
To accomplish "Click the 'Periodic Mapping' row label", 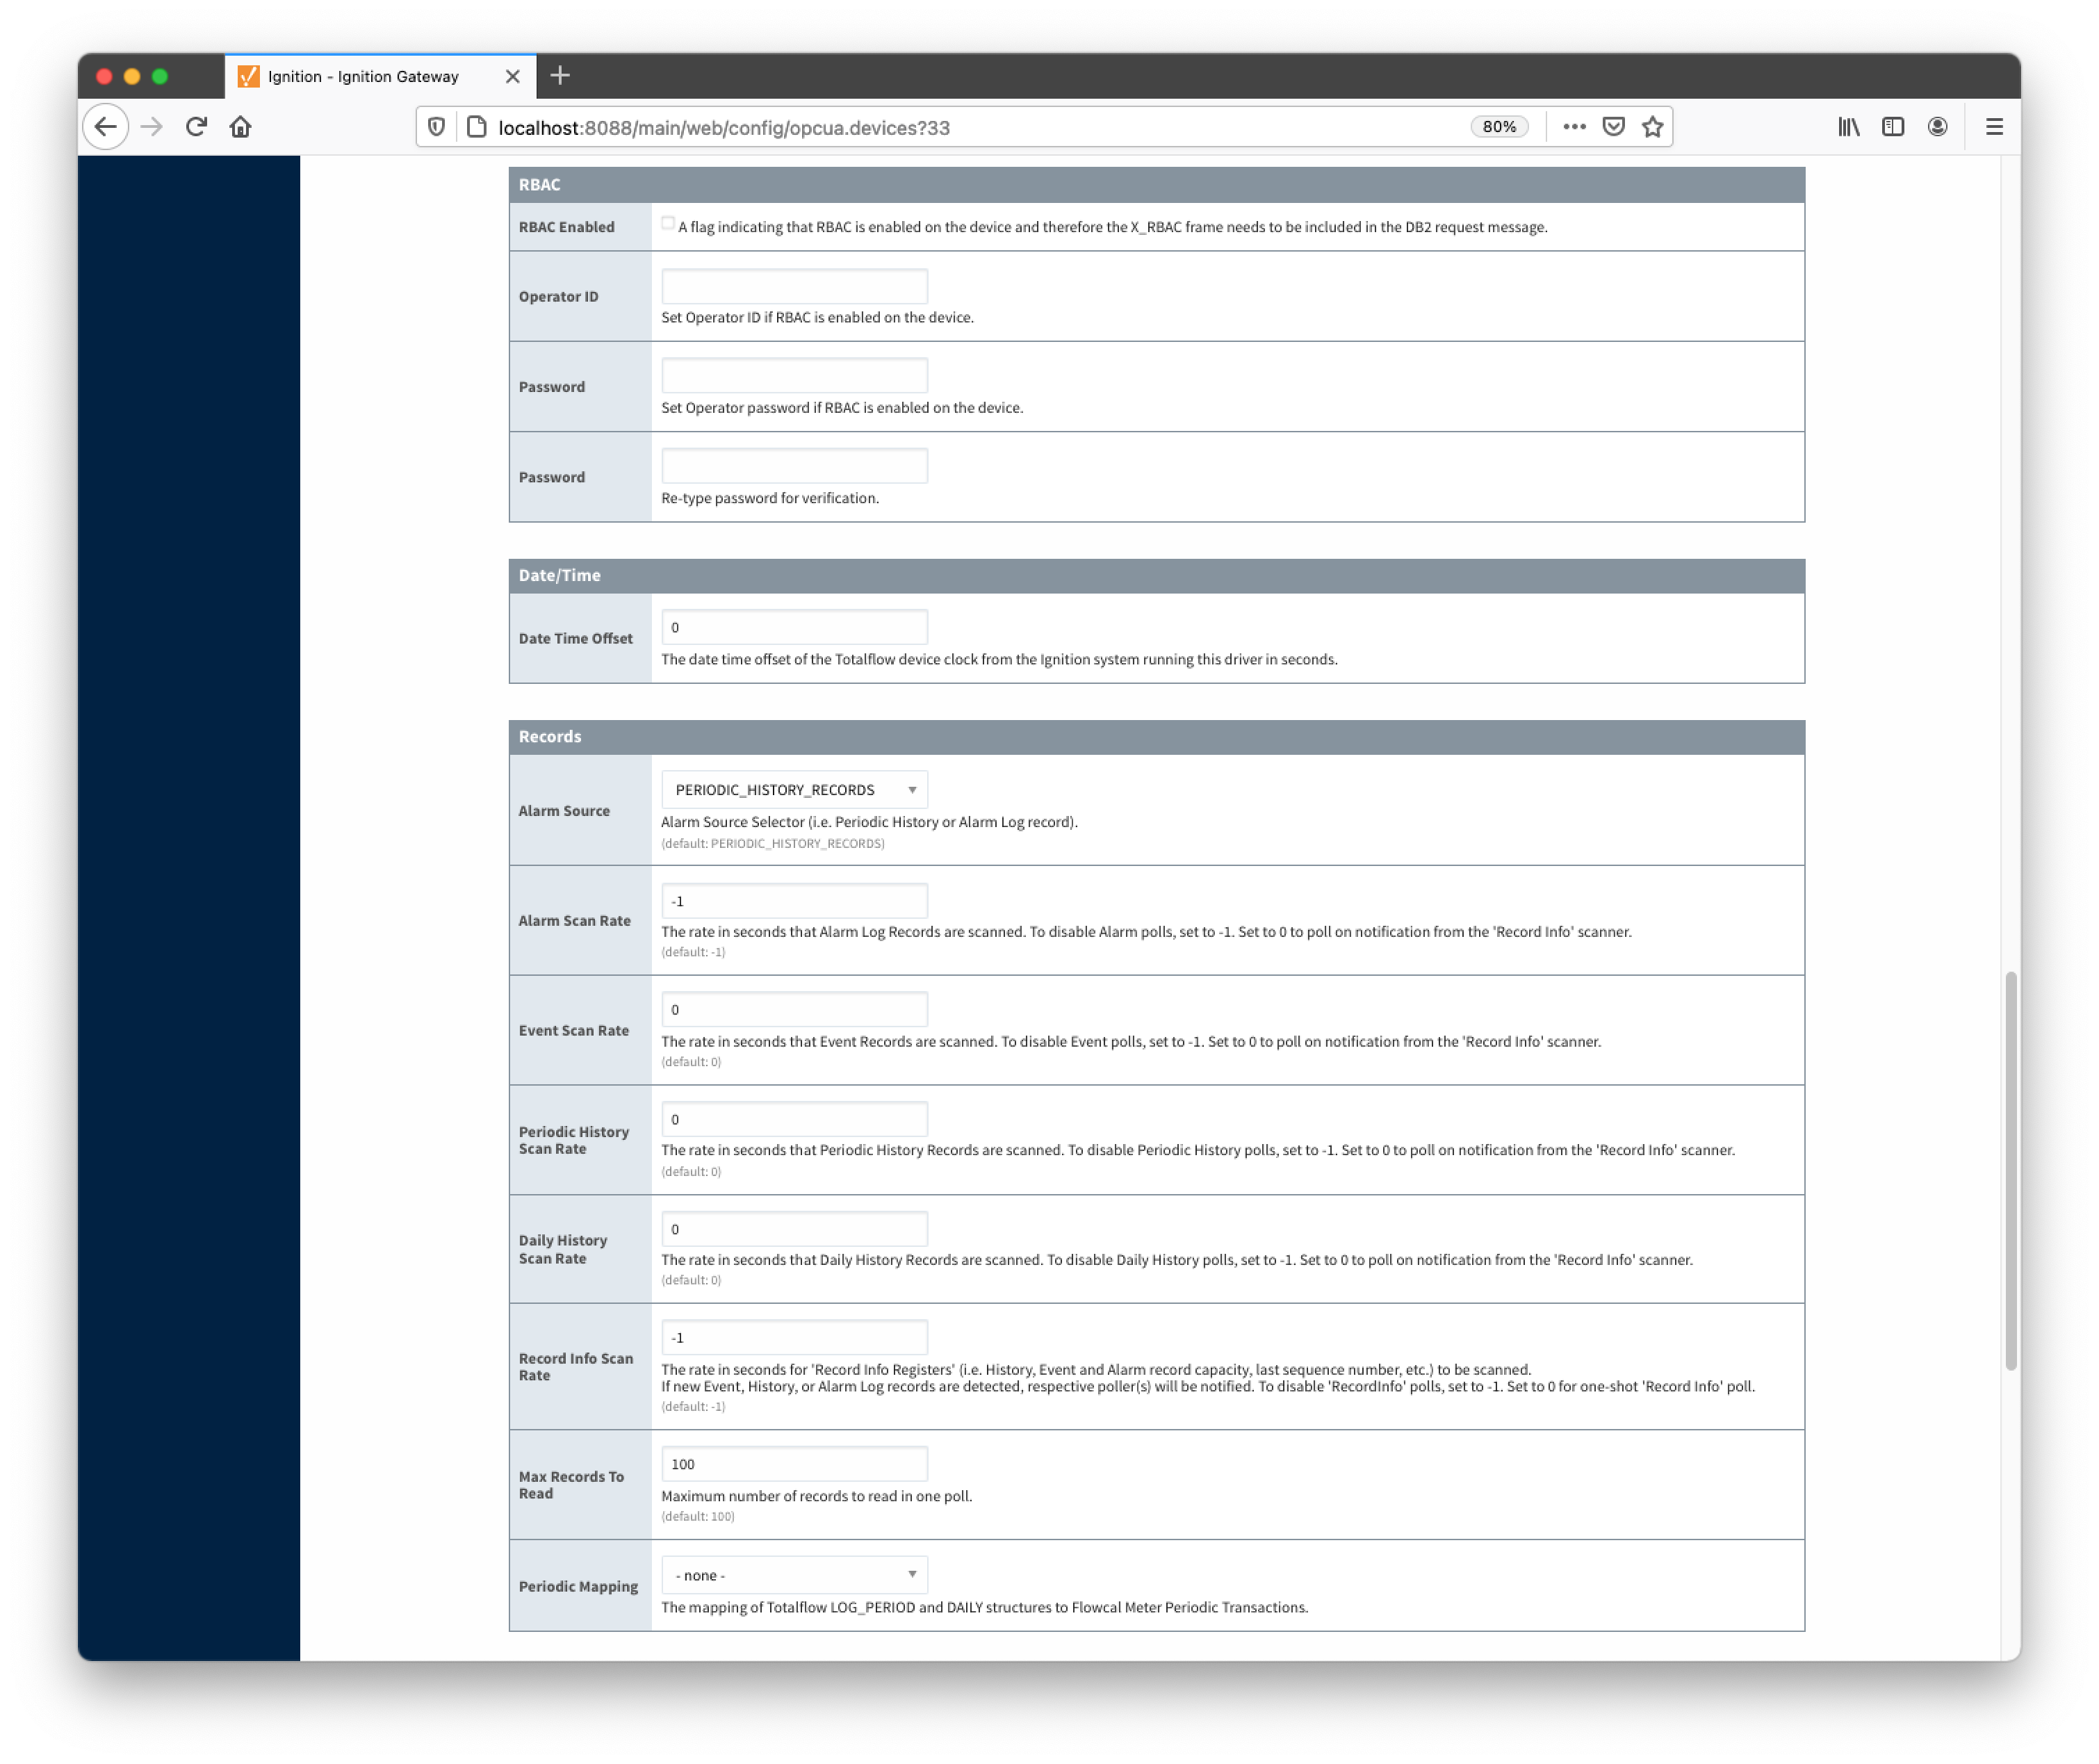I will pyautogui.click(x=578, y=1587).
